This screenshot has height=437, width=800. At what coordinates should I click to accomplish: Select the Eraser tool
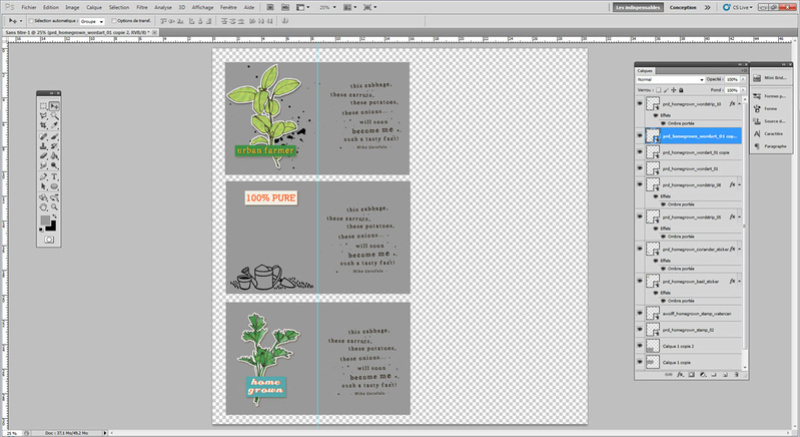43,156
